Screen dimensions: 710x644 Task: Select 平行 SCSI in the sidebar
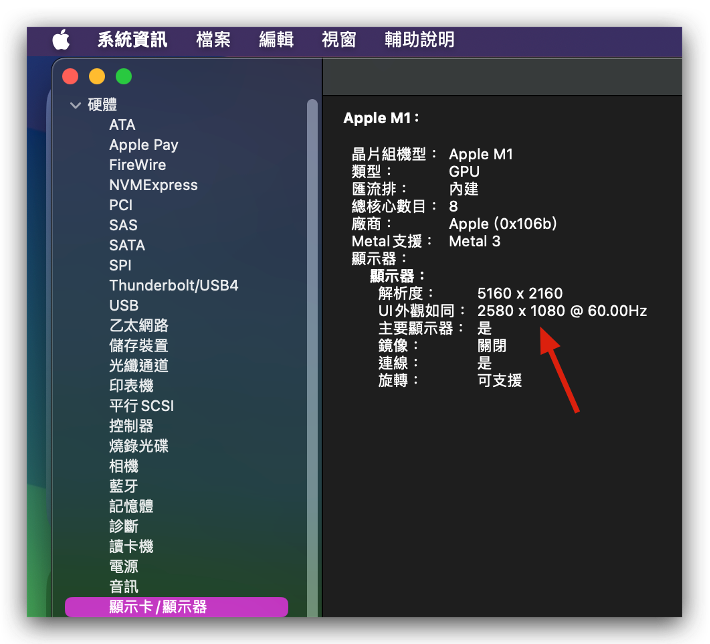point(141,406)
